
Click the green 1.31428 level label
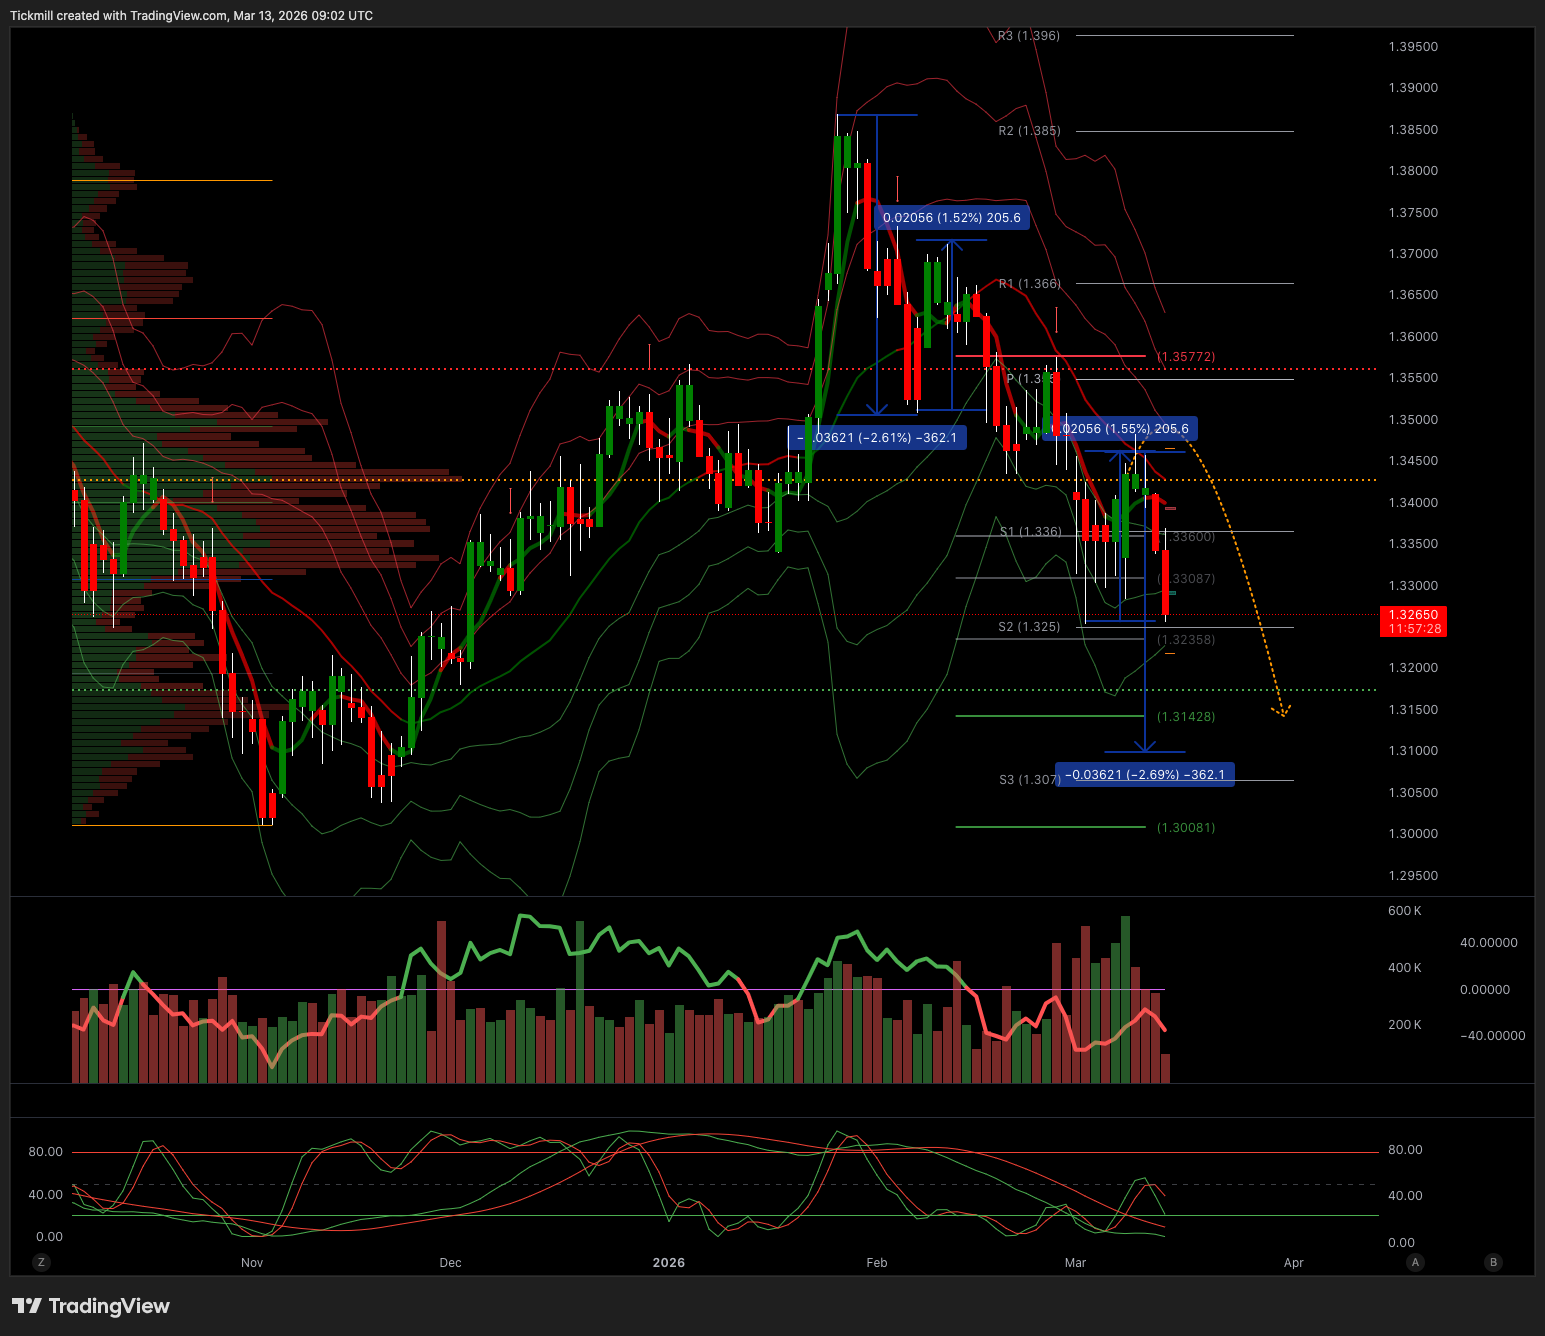pyautogui.click(x=1186, y=717)
